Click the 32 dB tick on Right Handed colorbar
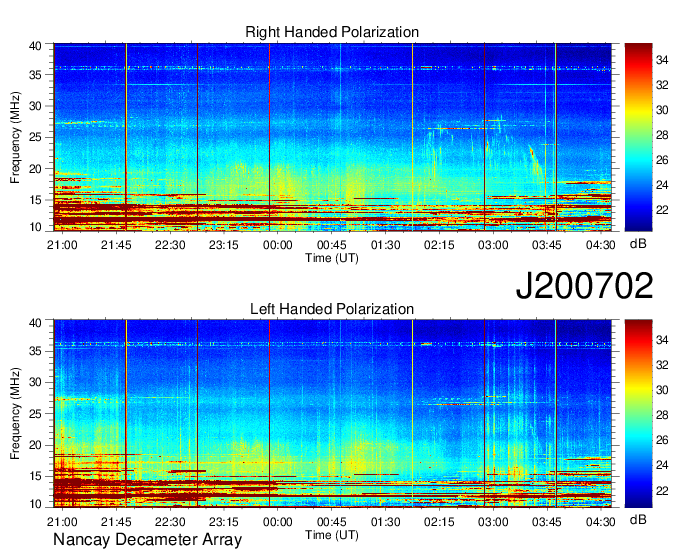The height and width of the screenshot is (552, 680). coord(662,85)
